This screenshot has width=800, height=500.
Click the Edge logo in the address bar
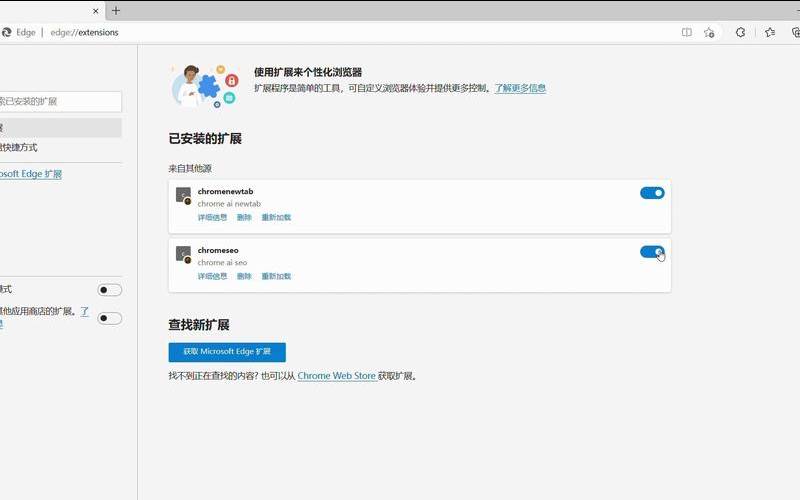[x=6, y=32]
